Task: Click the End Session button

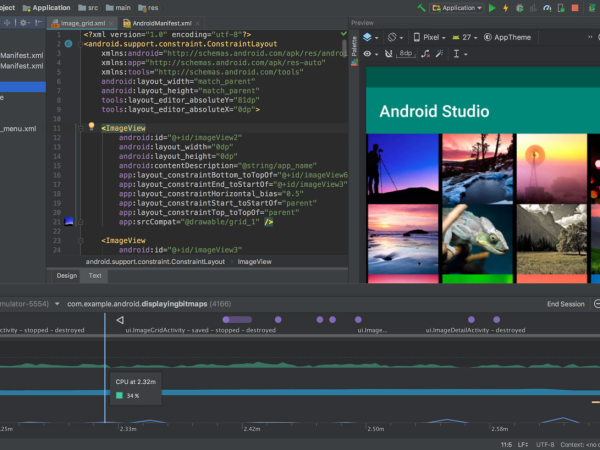Action: click(x=565, y=304)
